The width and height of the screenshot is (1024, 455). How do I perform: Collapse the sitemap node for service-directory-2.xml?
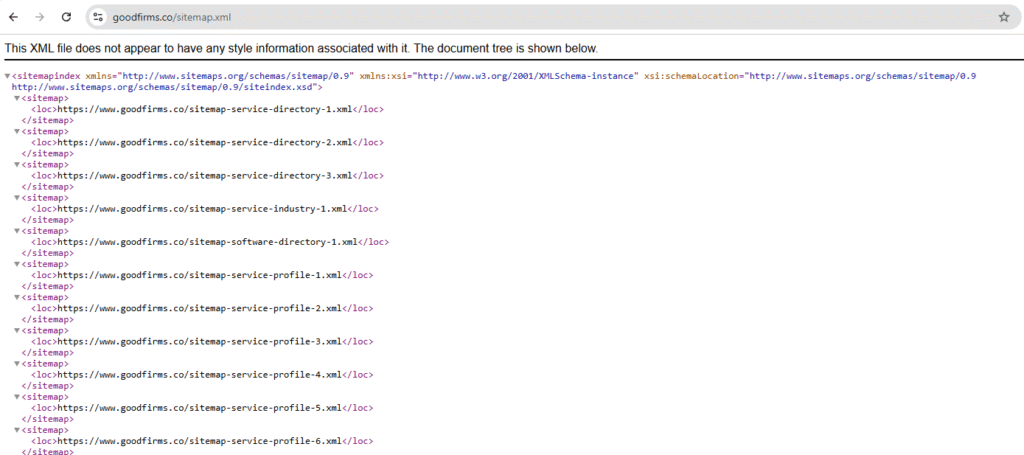[17, 131]
